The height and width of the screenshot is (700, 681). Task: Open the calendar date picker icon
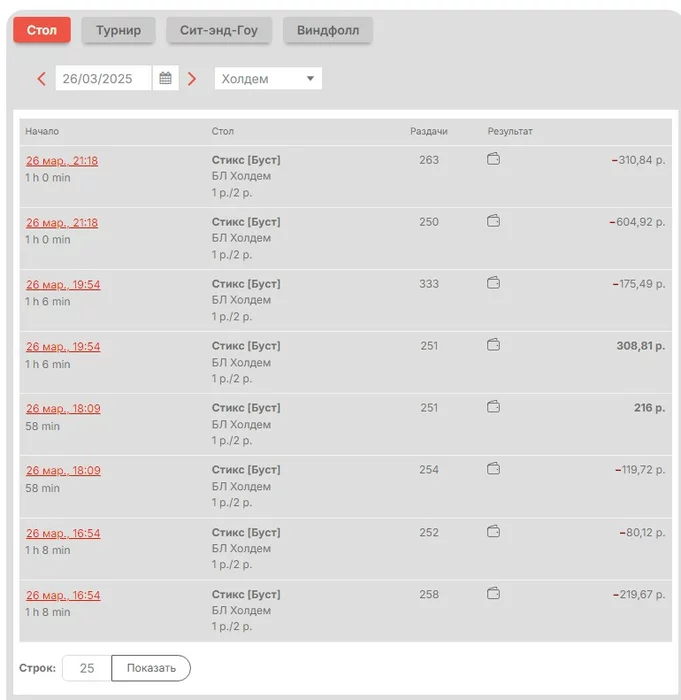(166, 78)
